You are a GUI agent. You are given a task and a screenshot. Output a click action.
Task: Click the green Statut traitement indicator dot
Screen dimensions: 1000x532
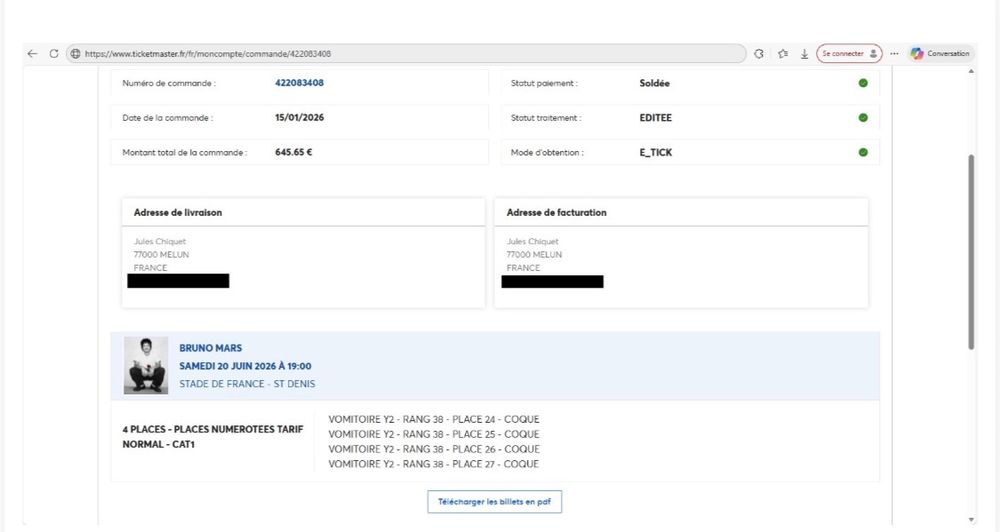tap(863, 118)
